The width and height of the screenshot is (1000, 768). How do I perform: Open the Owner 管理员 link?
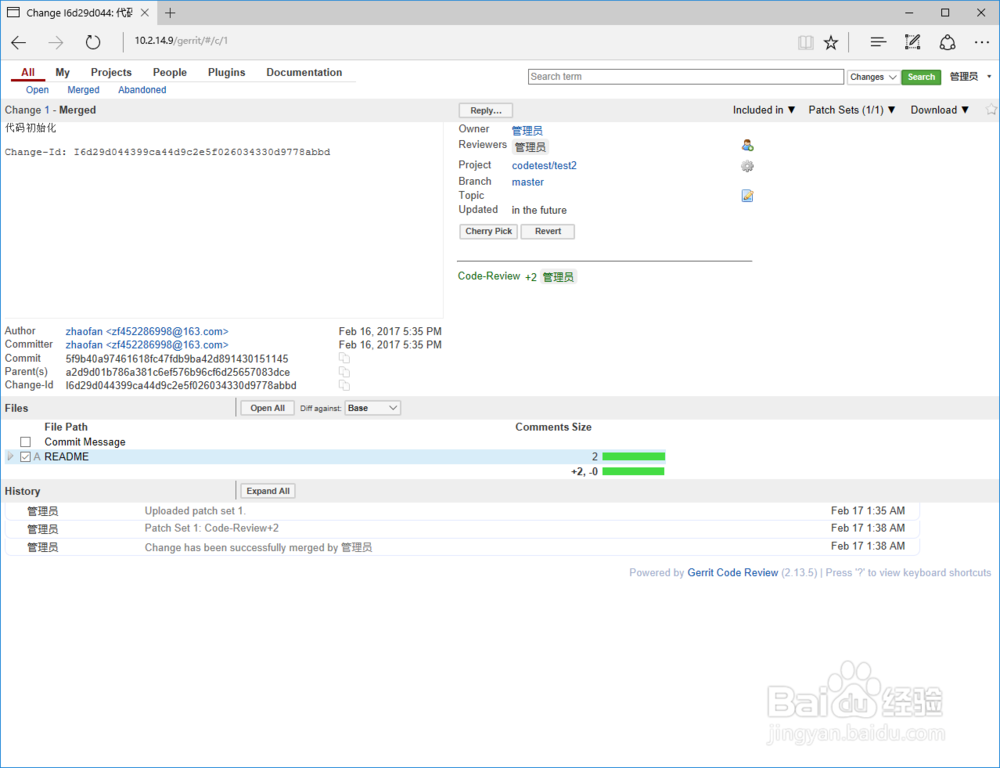527,130
